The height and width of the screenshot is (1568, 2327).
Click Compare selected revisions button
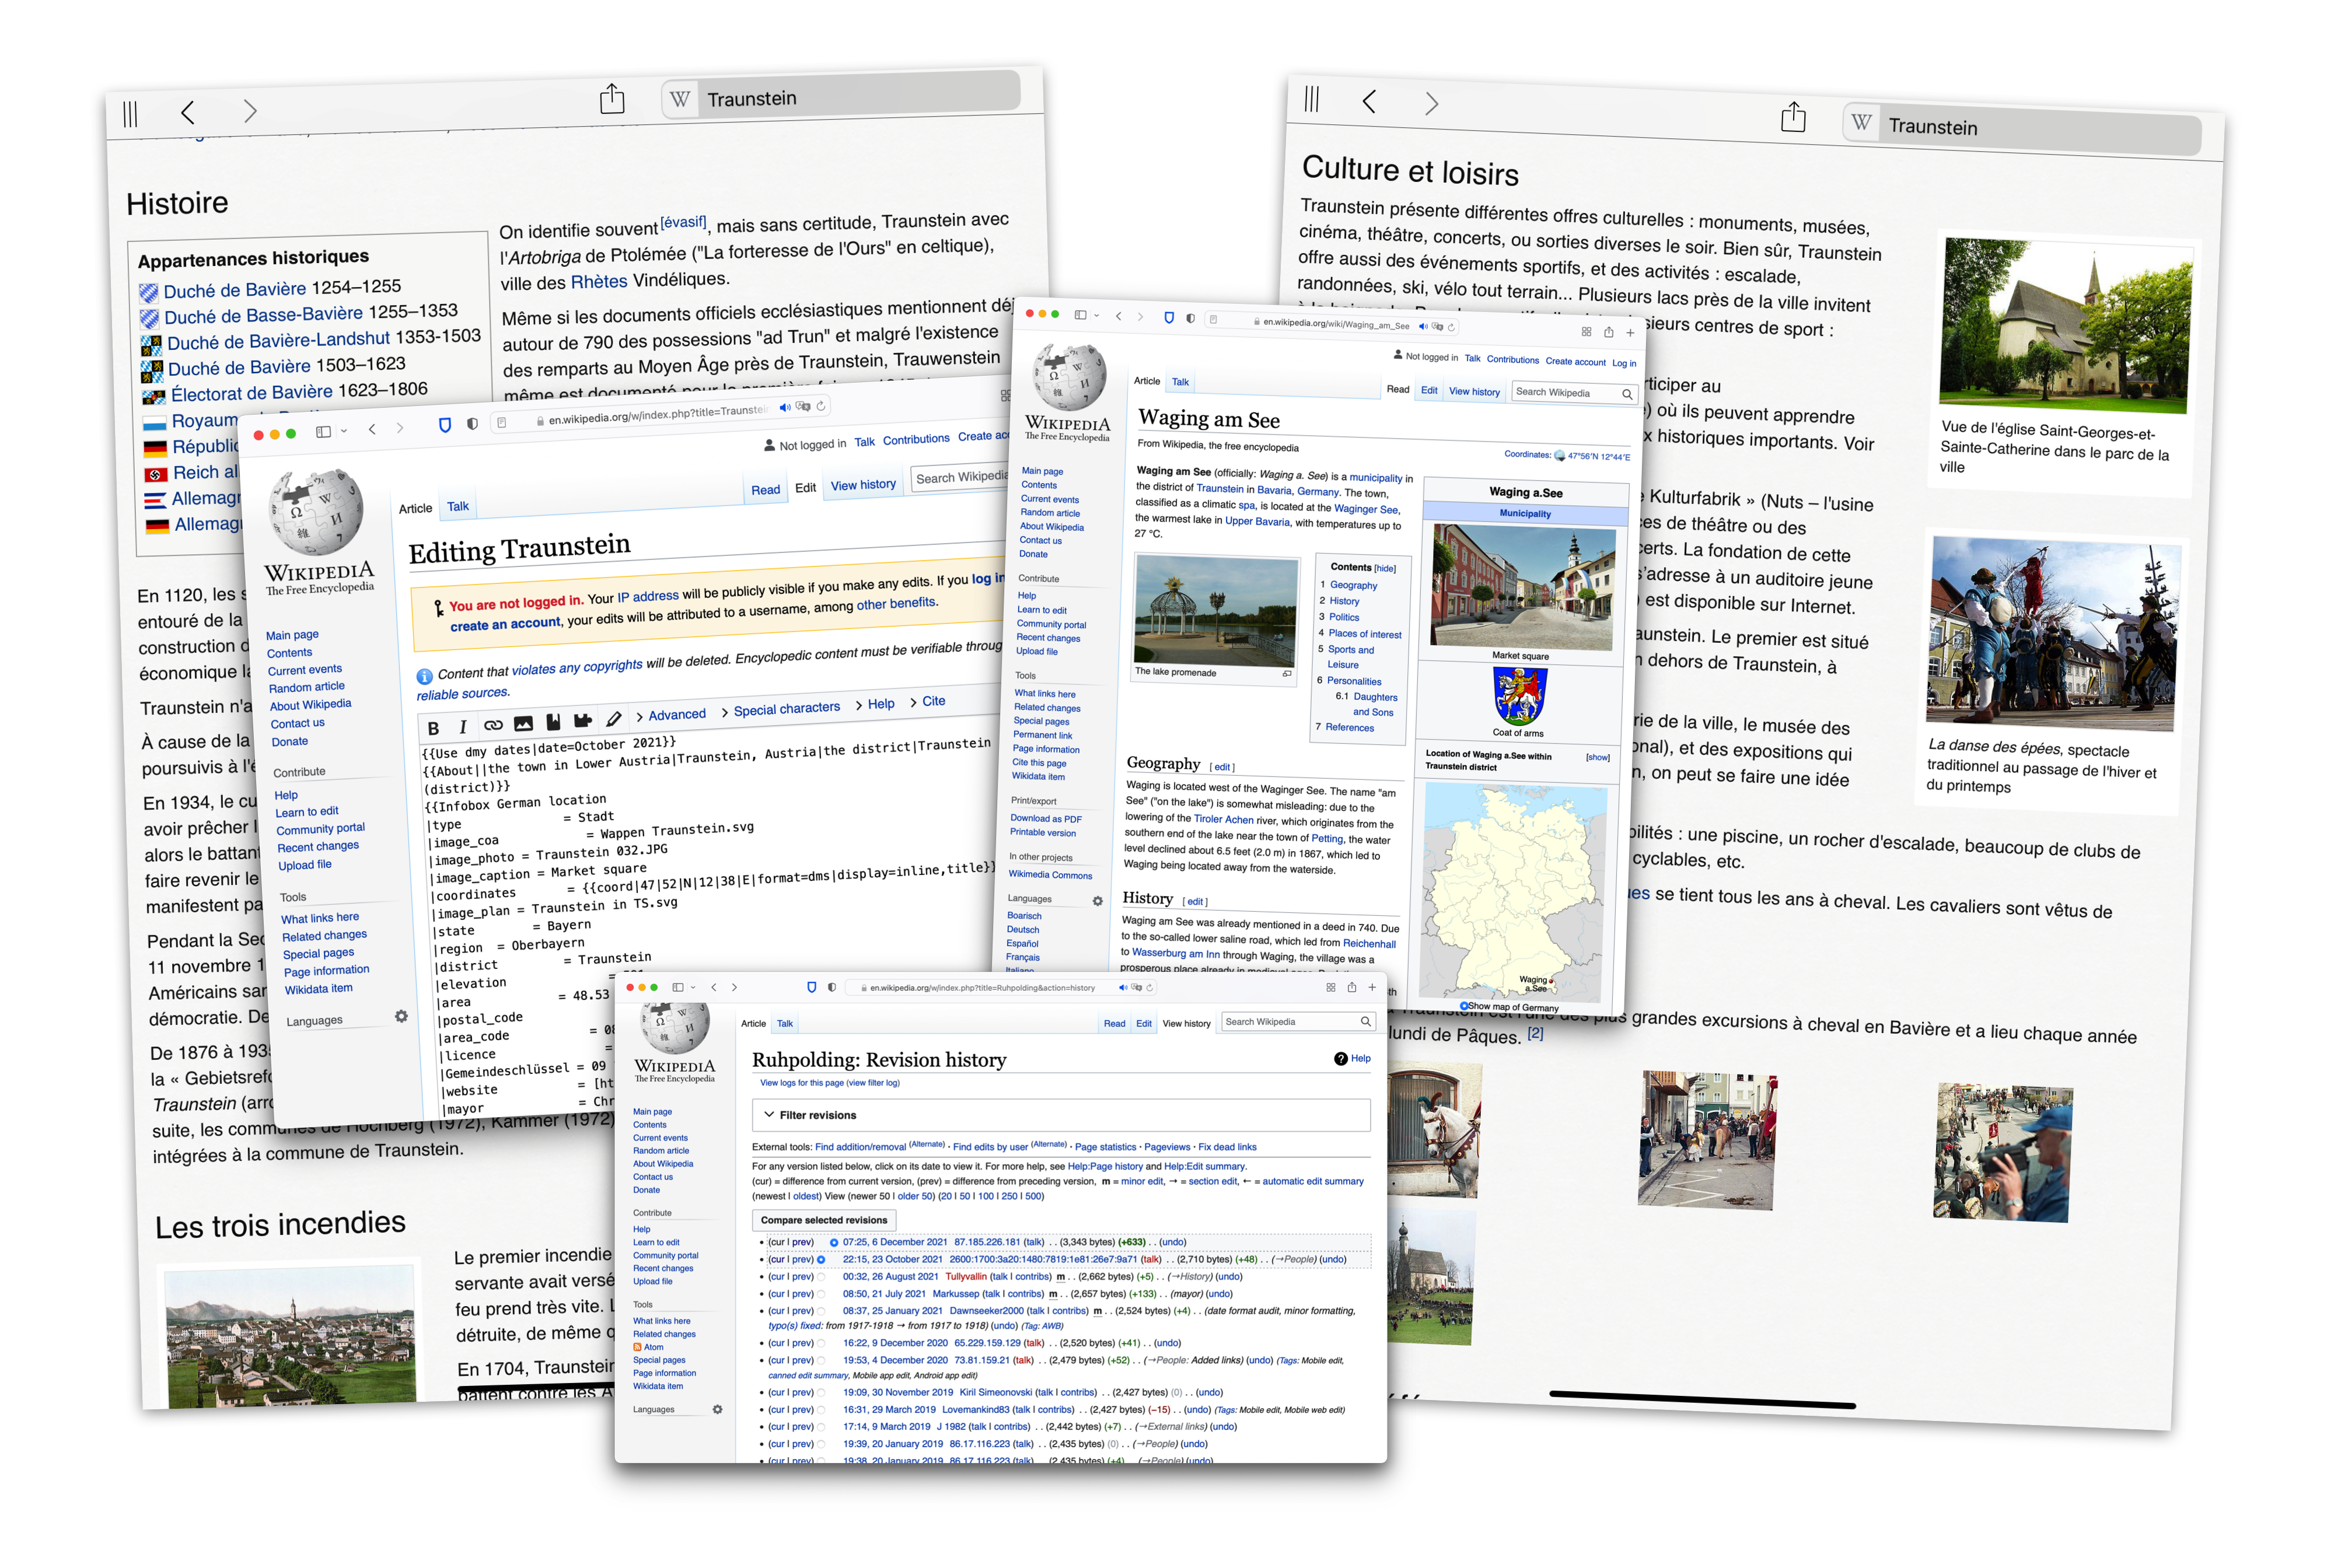click(823, 1220)
